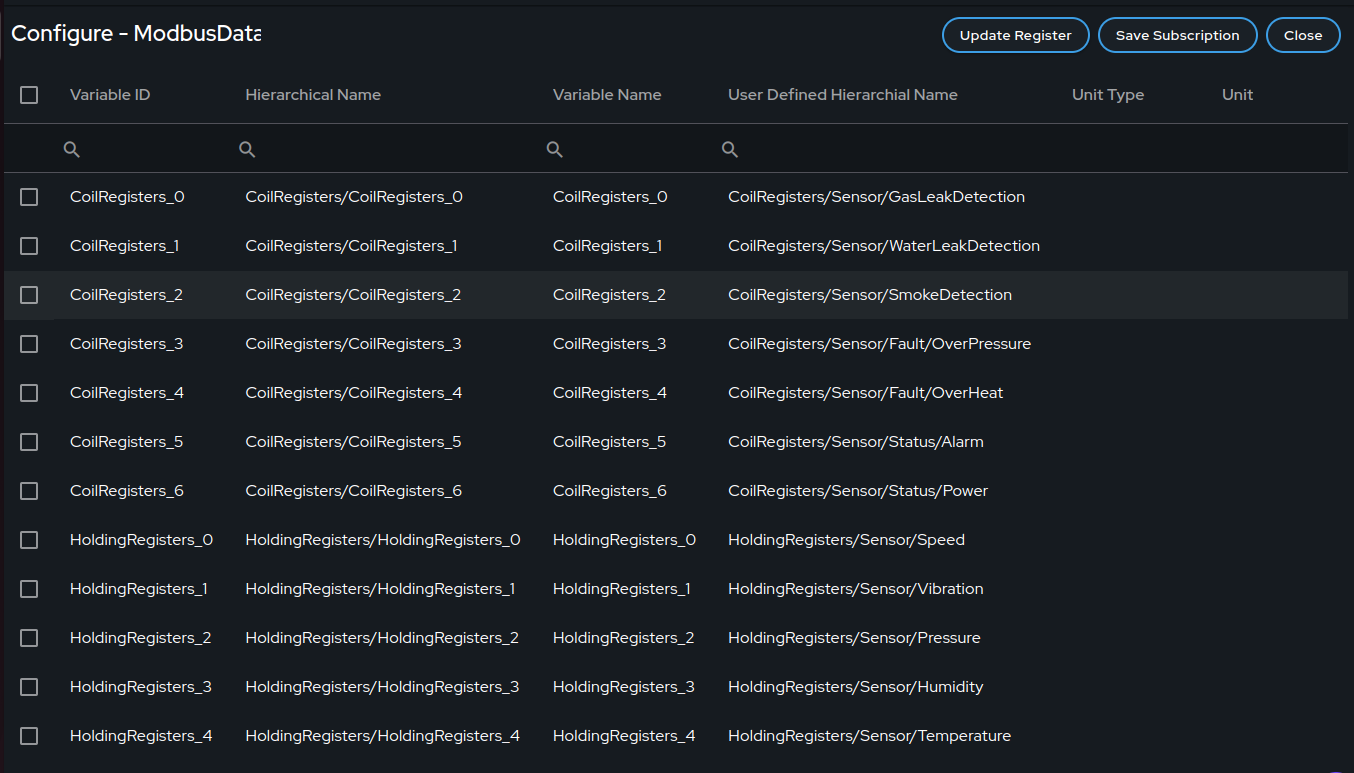Check the CoilRegisters_5 row checkbox
The height and width of the screenshot is (773, 1354).
pyautogui.click(x=29, y=442)
